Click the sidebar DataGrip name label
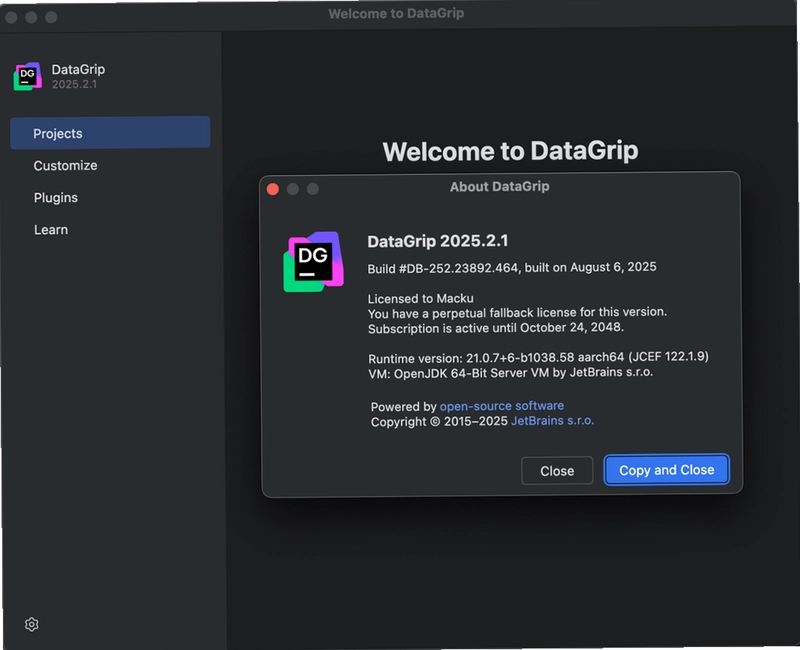 (78, 69)
